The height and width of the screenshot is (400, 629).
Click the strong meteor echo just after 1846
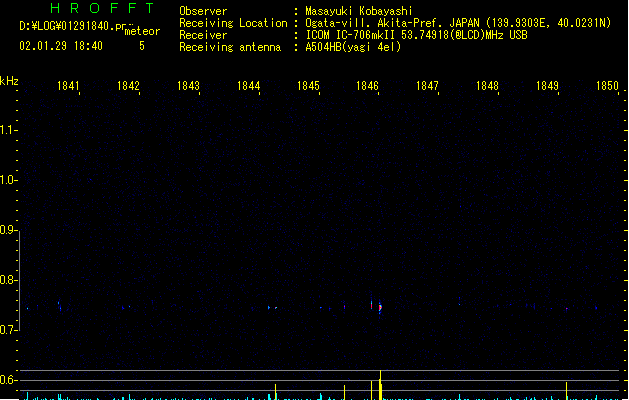point(380,307)
